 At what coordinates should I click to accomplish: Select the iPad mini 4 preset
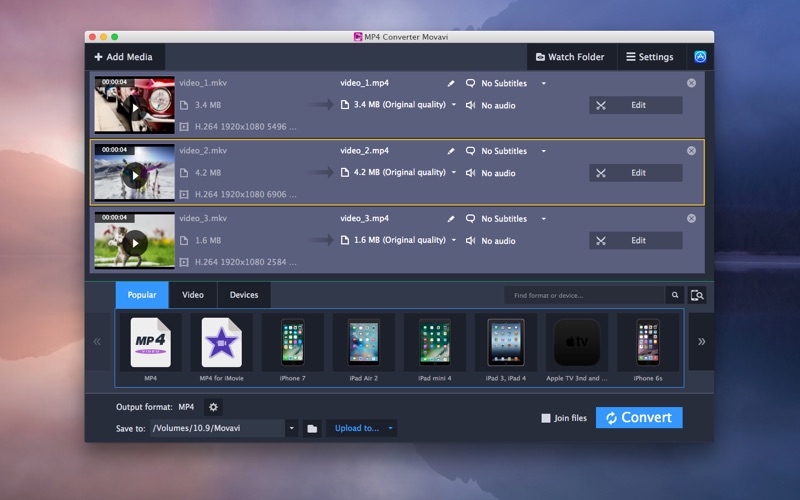click(x=435, y=349)
